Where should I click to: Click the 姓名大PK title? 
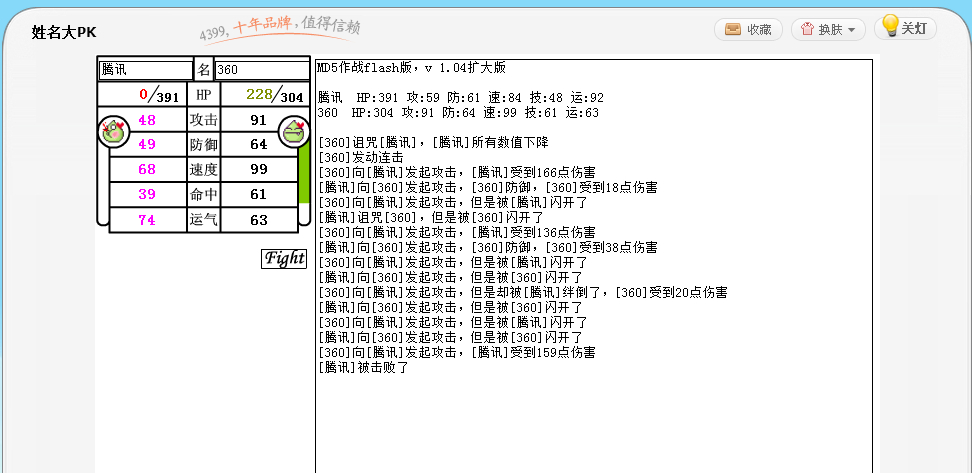(x=64, y=32)
